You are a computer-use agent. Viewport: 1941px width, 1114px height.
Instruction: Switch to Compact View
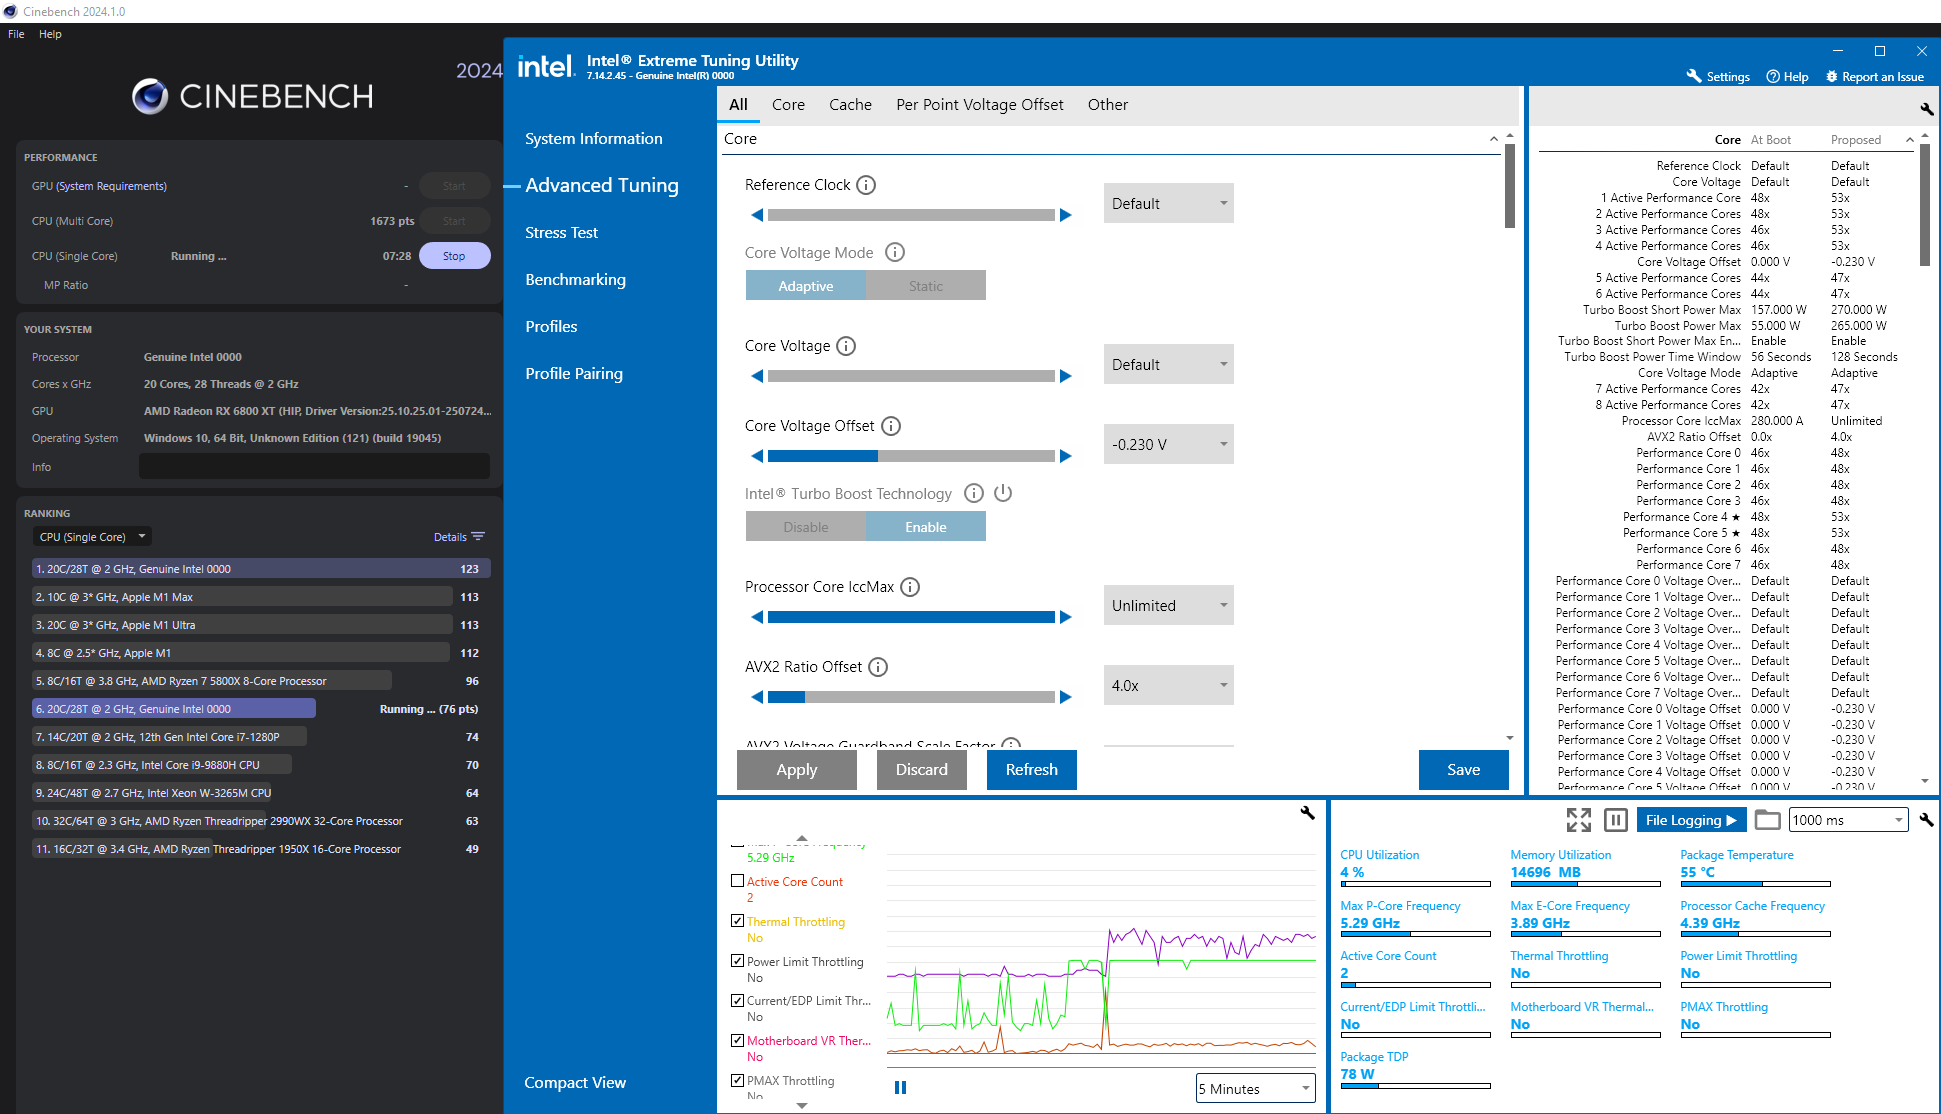tap(575, 1083)
